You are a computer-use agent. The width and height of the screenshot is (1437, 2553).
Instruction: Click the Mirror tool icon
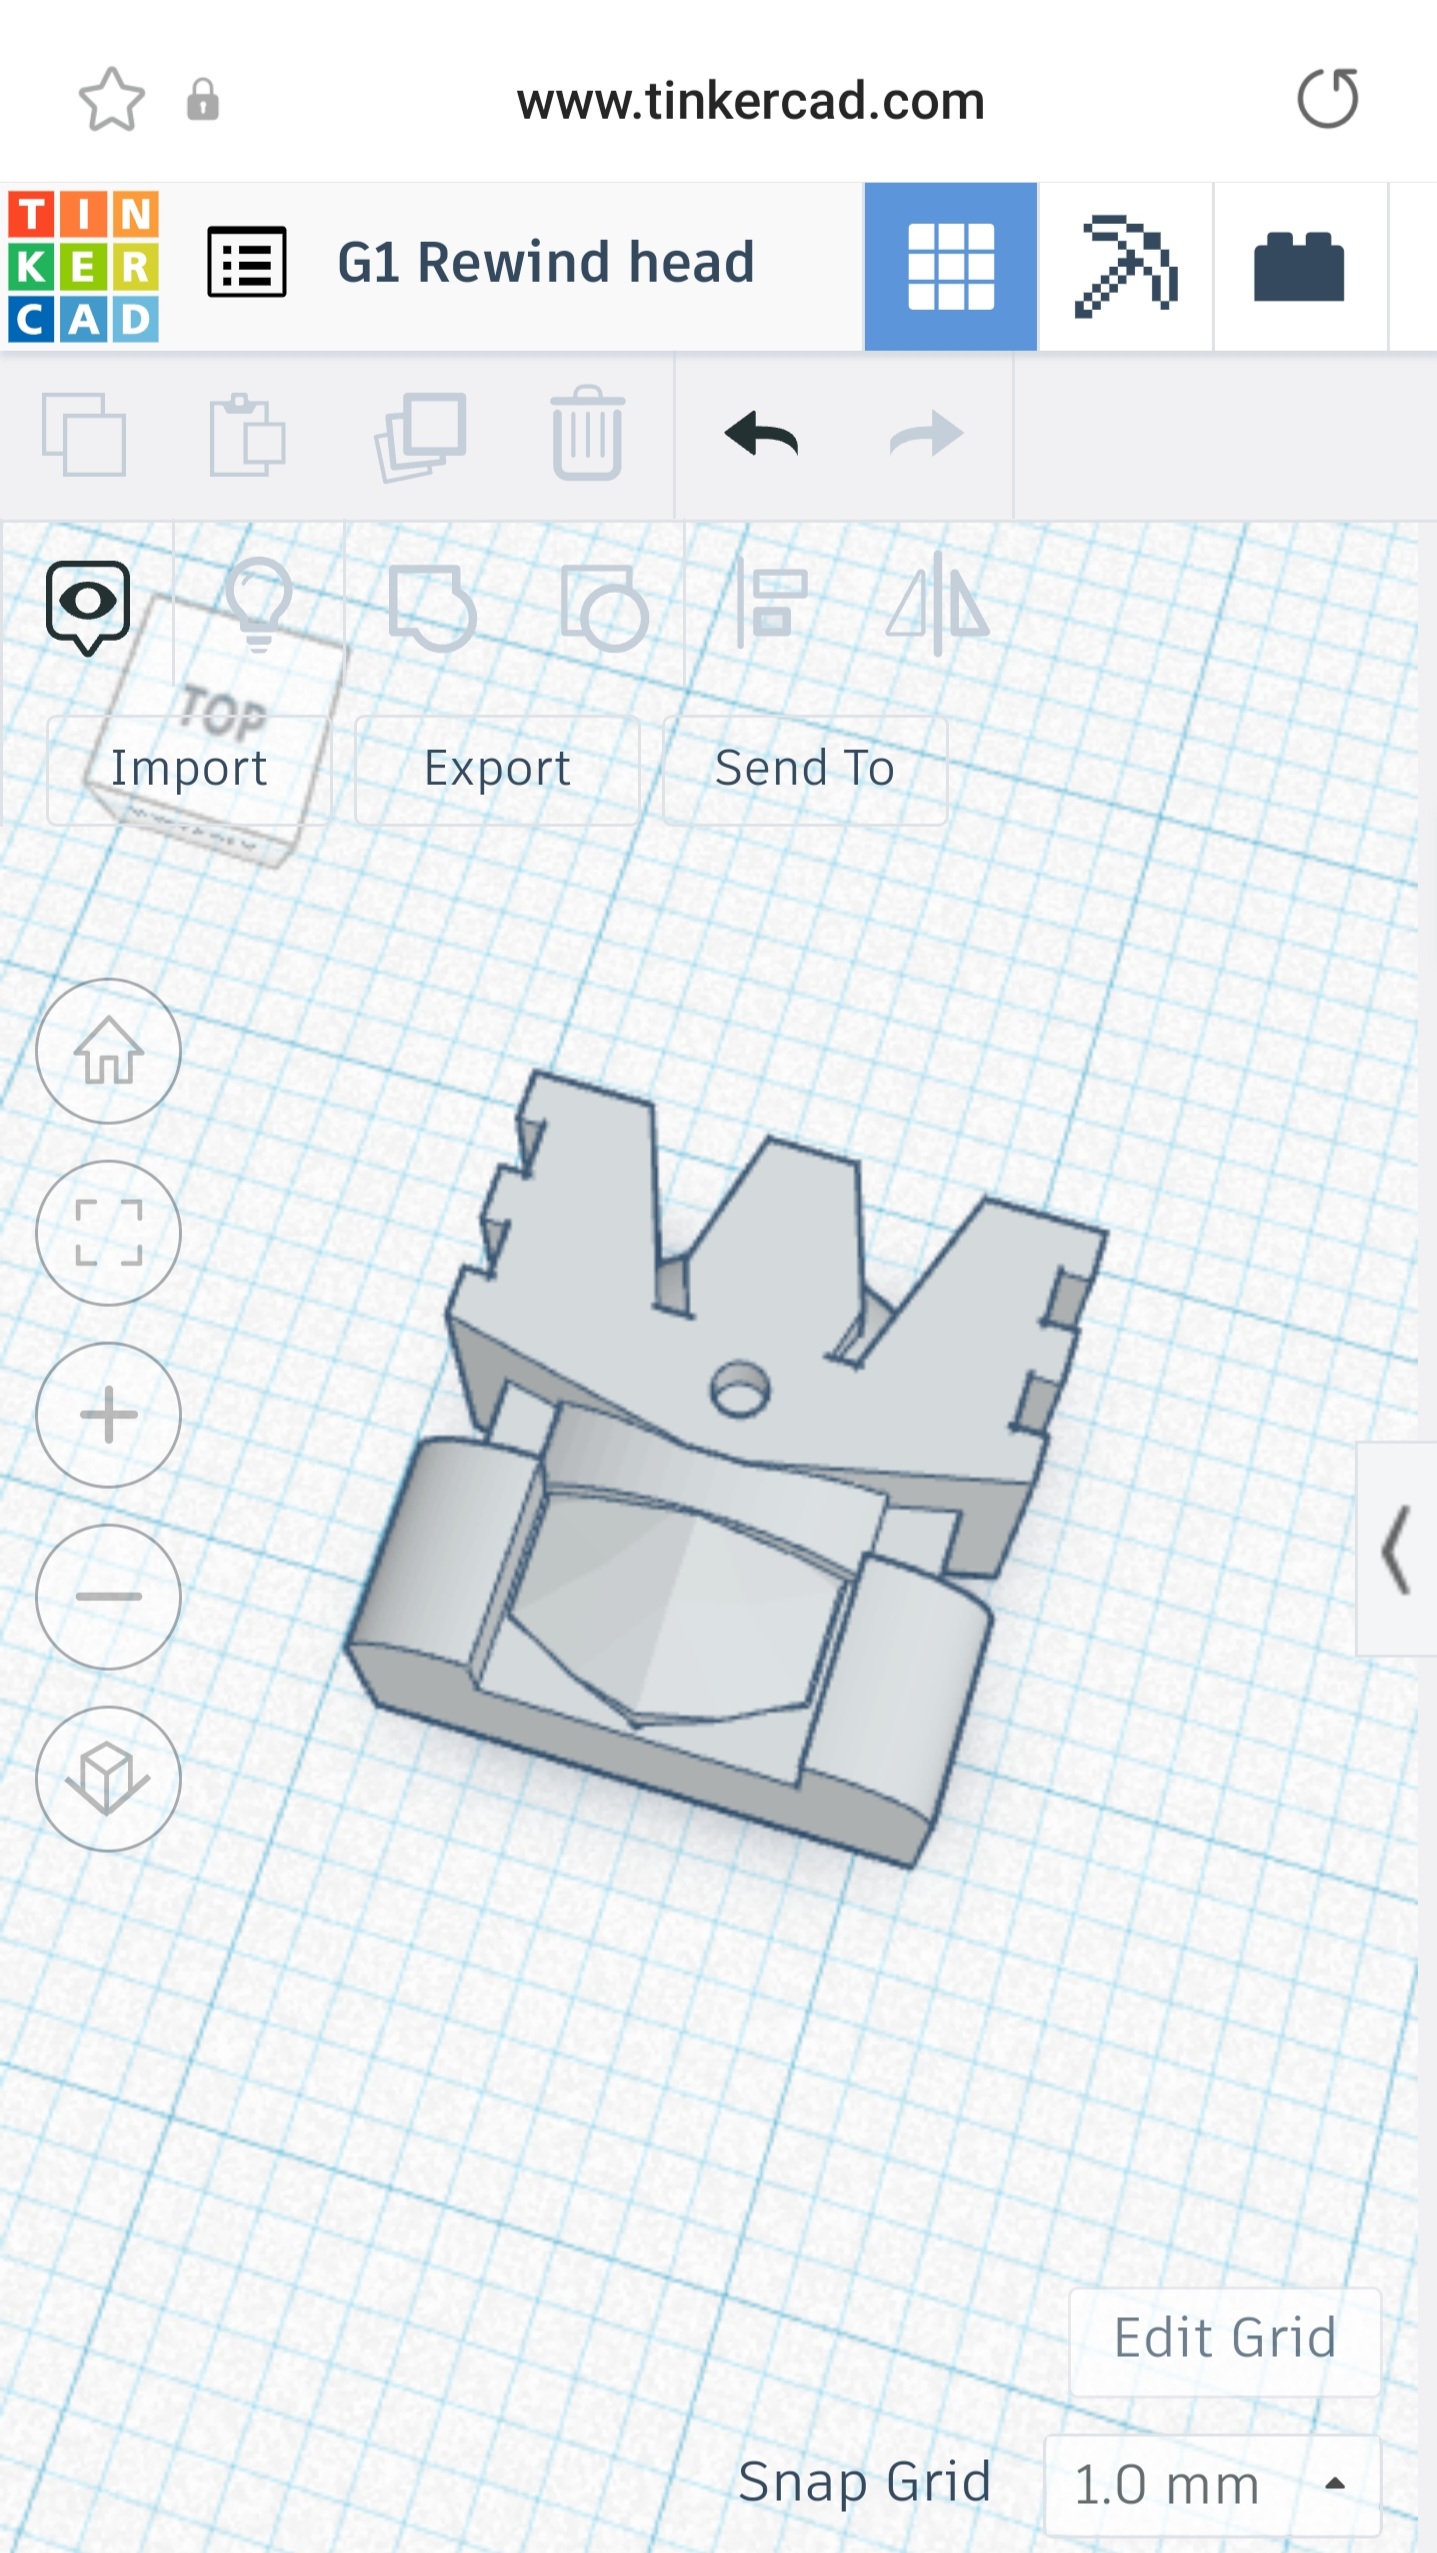(938, 604)
